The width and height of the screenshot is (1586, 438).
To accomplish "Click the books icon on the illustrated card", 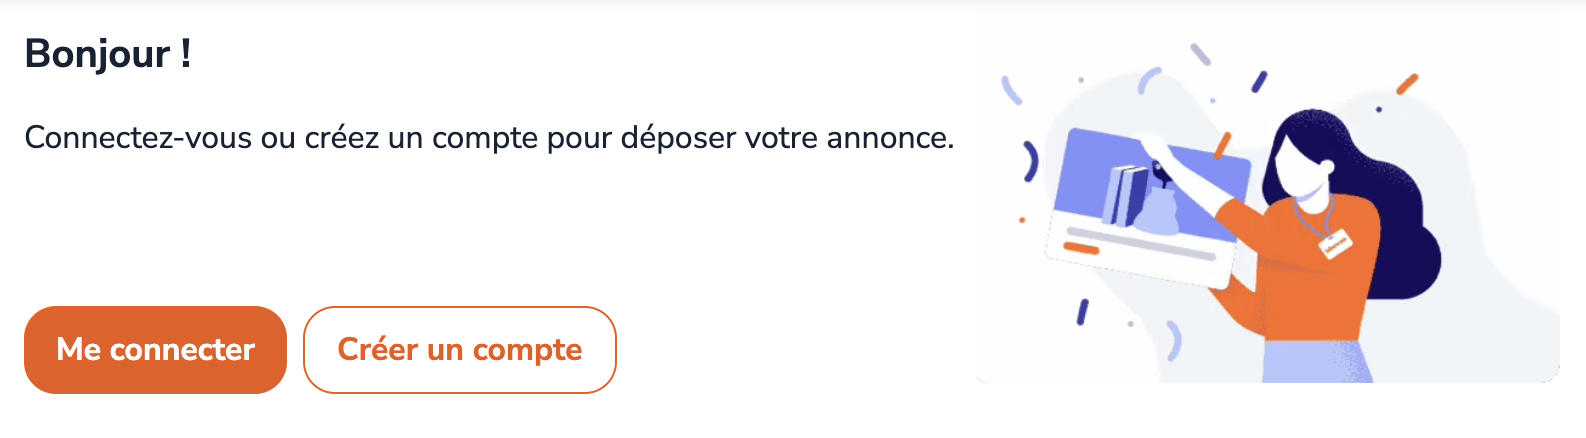I will [1125, 195].
